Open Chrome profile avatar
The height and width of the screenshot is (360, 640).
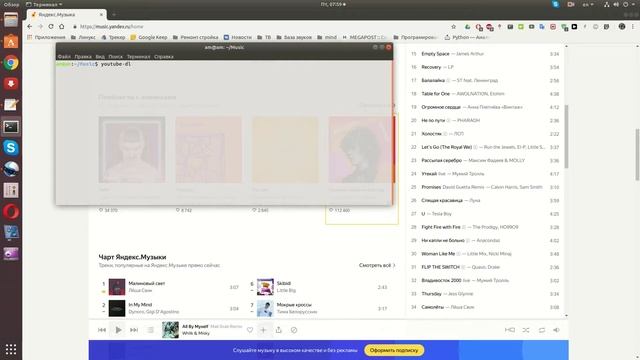point(622,27)
